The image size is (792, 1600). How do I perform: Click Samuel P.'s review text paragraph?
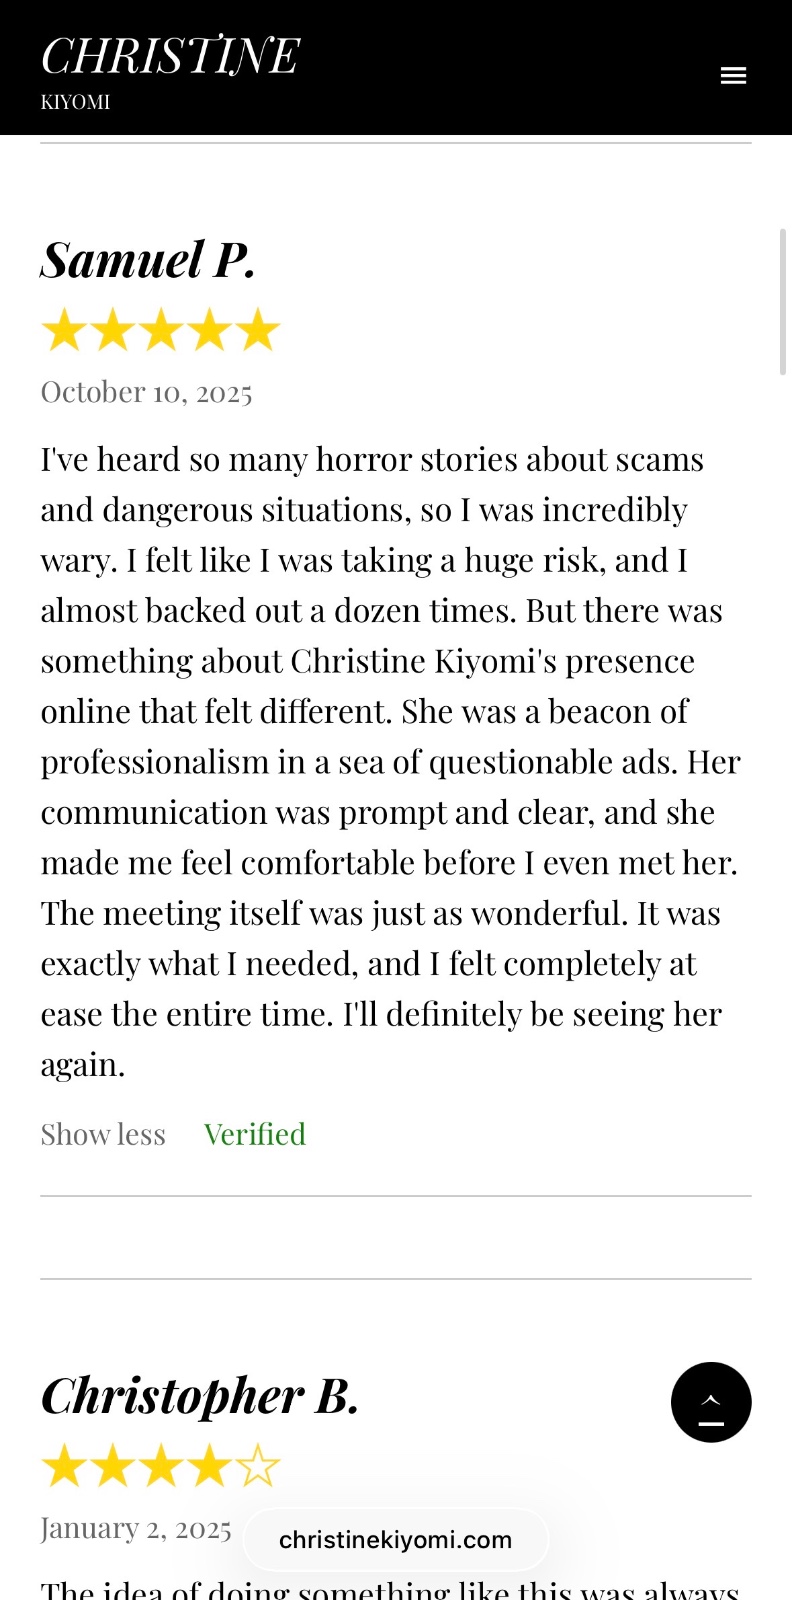tap(390, 762)
